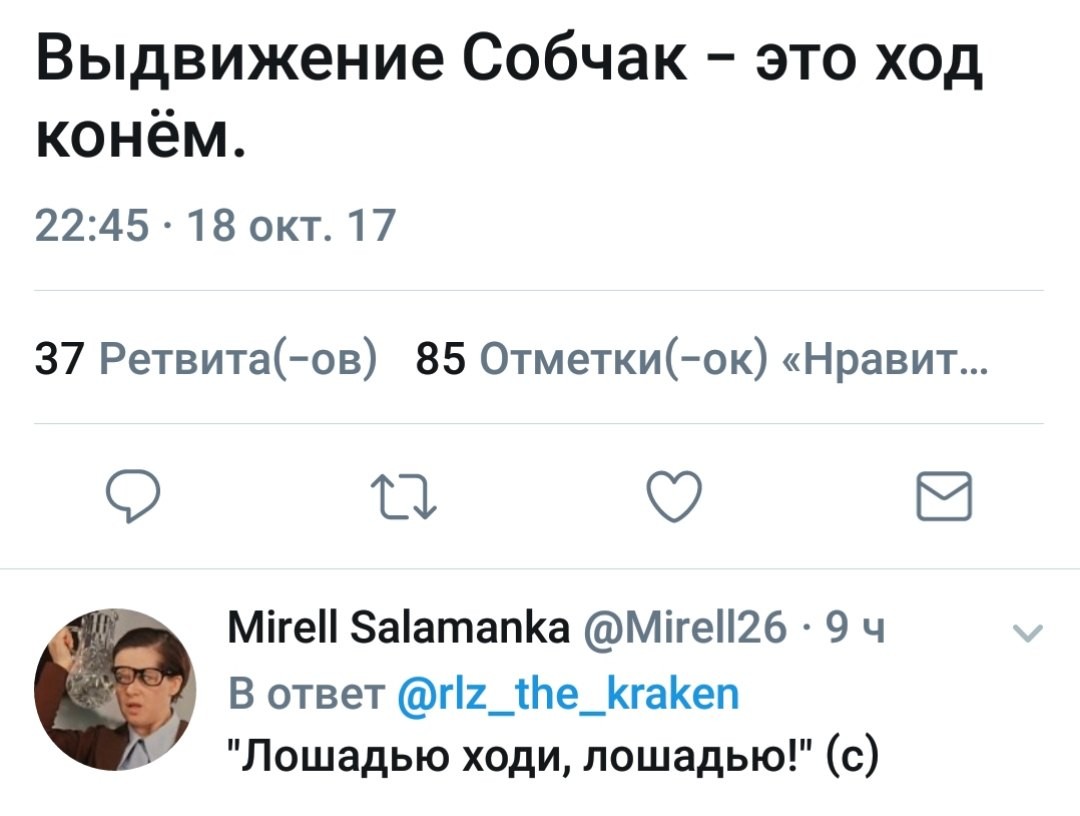Show the Отметки(-ок) «Нравит… likes list
The height and width of the screenshot is (816, 1080).
click(x=732, y=357)
